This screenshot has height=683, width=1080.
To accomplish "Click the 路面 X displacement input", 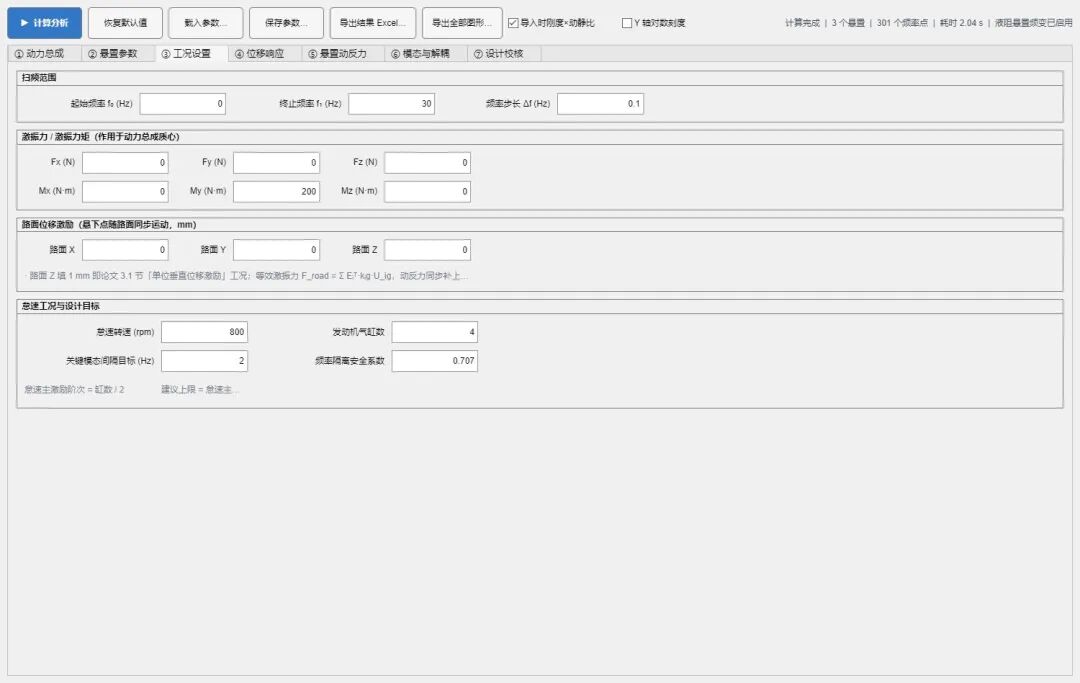I will [x=125, y=250].
